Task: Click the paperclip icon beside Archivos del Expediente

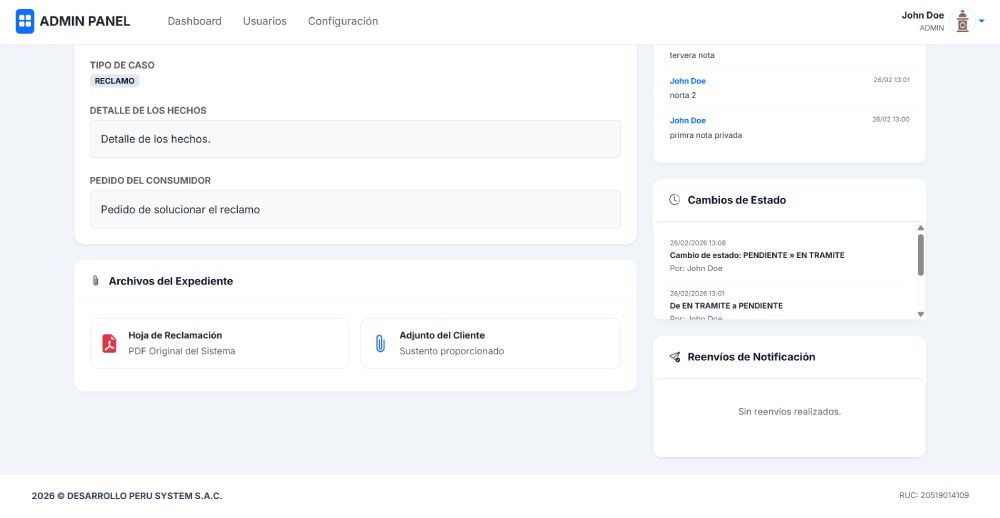Action: [x=96, y=281]
